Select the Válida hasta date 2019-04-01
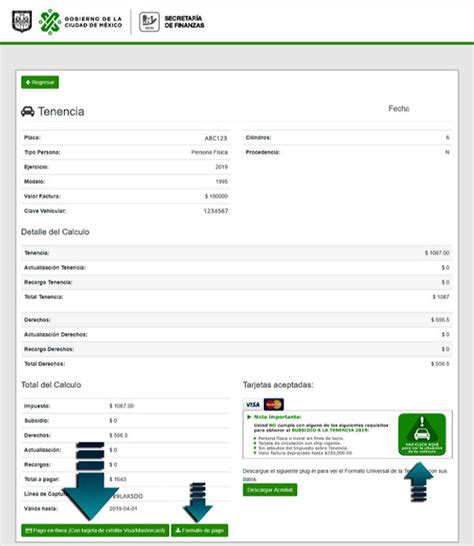This screenshot has width=474, height=546. 123,509
